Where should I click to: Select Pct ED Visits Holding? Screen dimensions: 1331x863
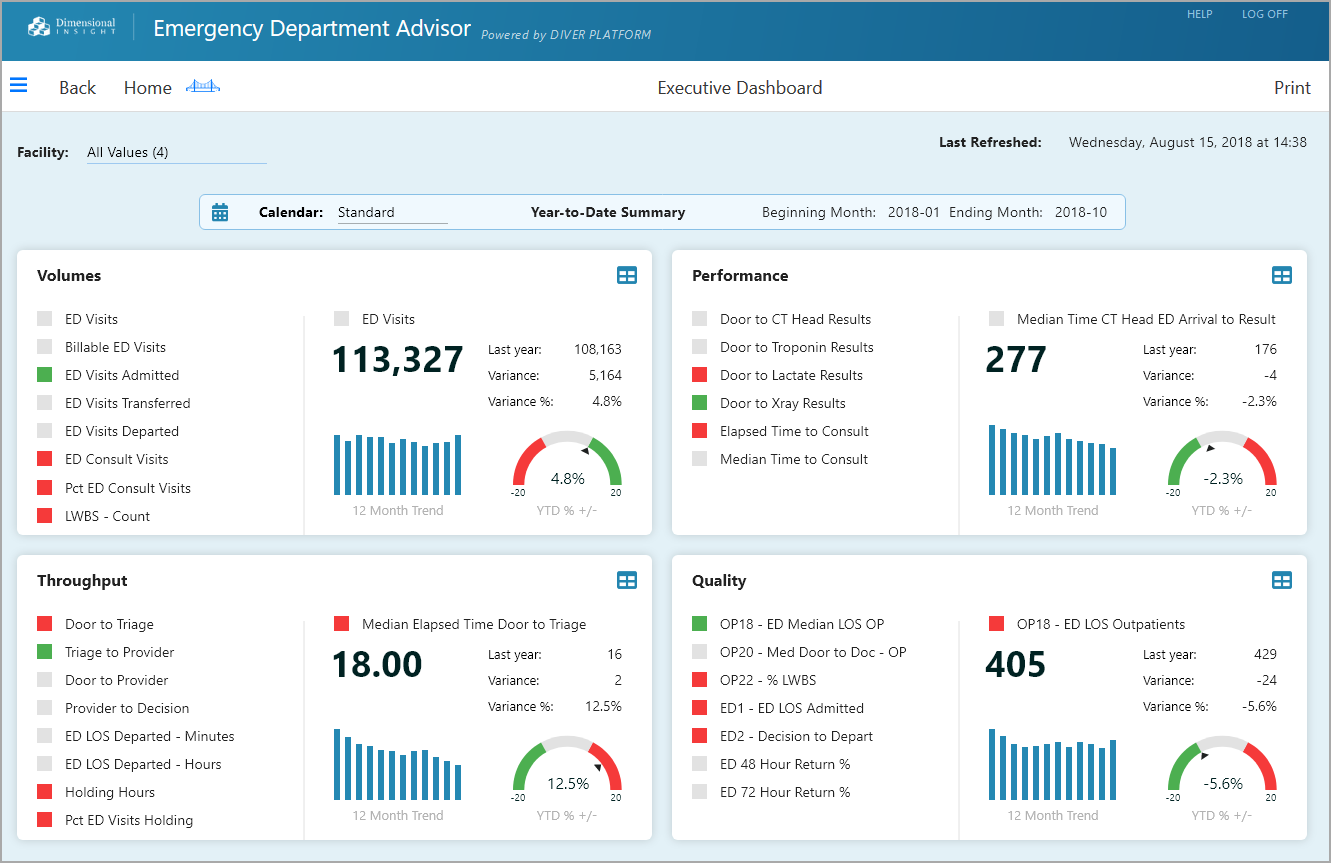[129, 820]
